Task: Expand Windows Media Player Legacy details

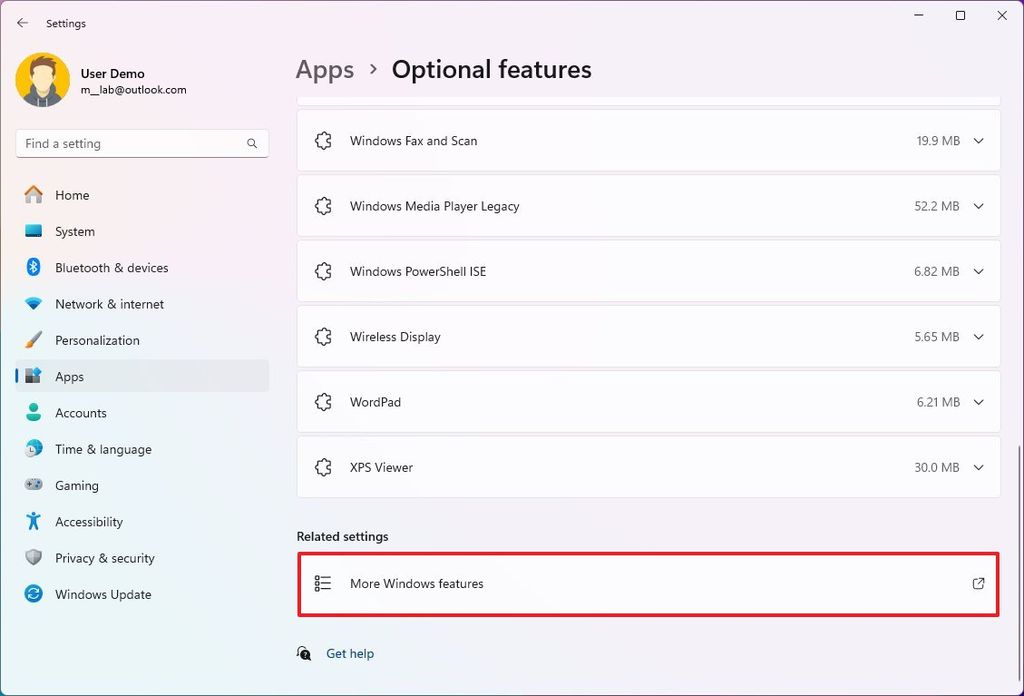Action: [x=979, y=206]
